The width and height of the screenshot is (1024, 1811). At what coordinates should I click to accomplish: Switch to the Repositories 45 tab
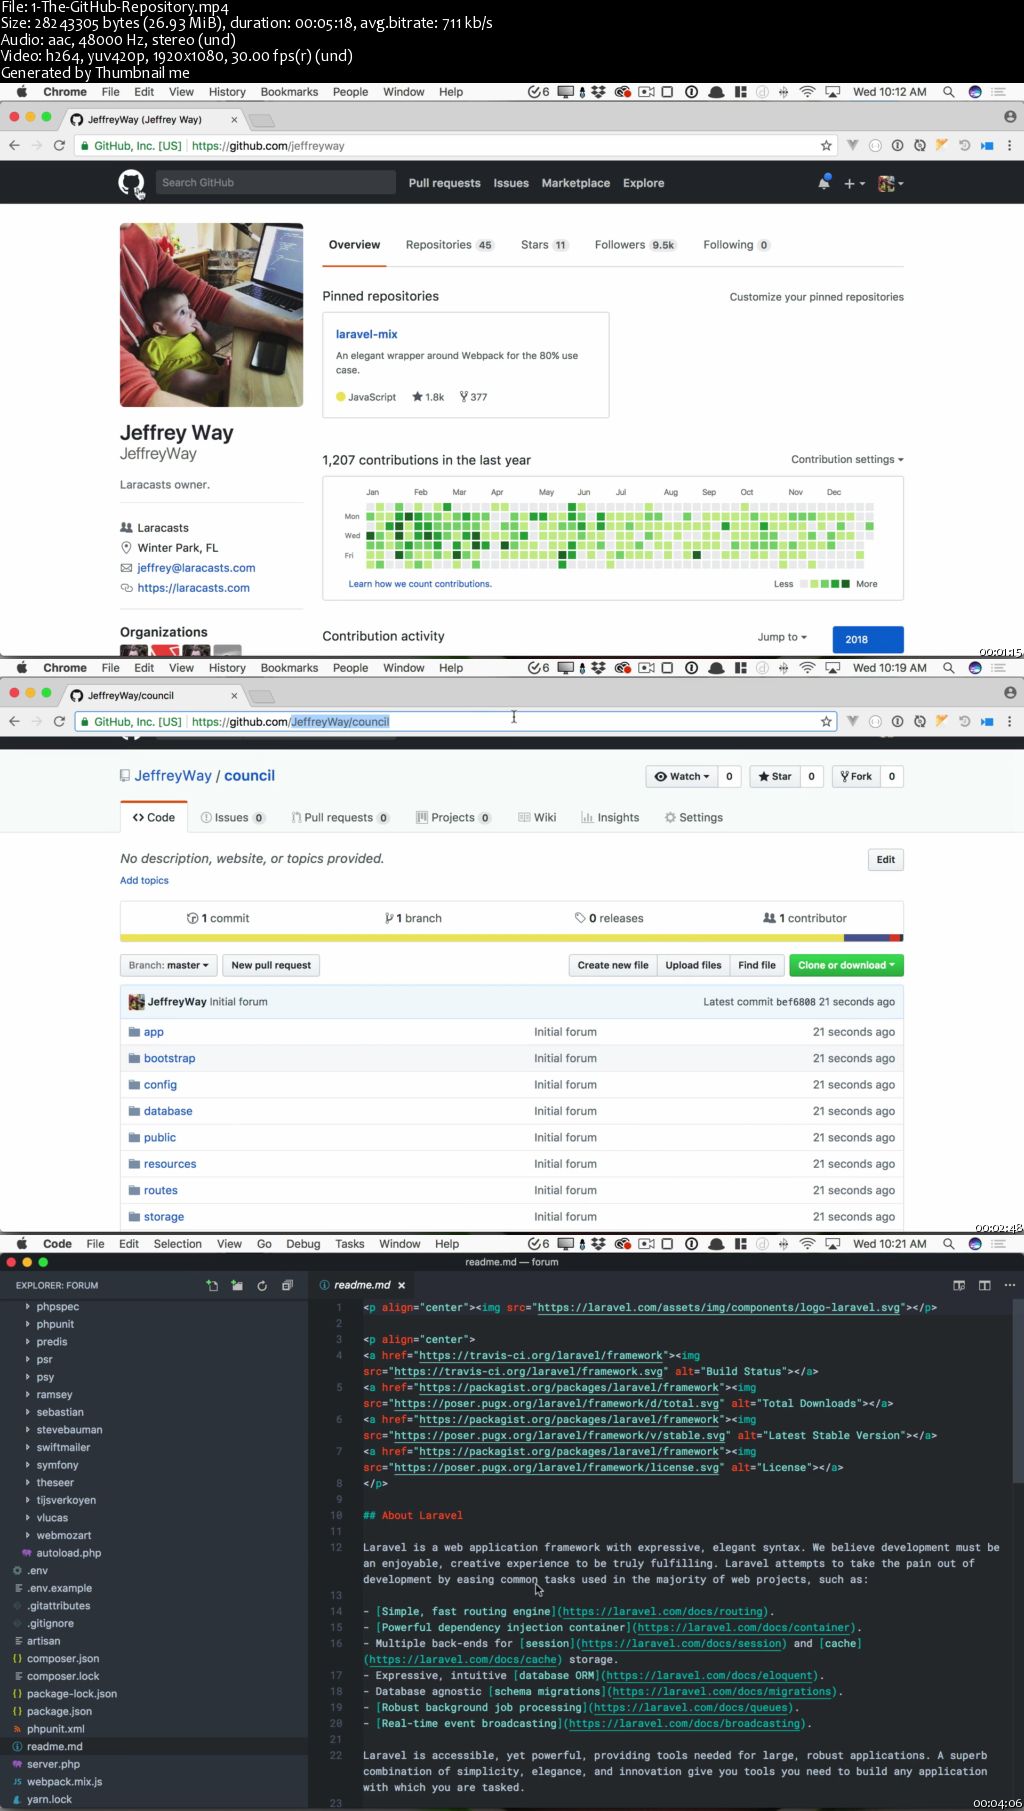[449, 245]
